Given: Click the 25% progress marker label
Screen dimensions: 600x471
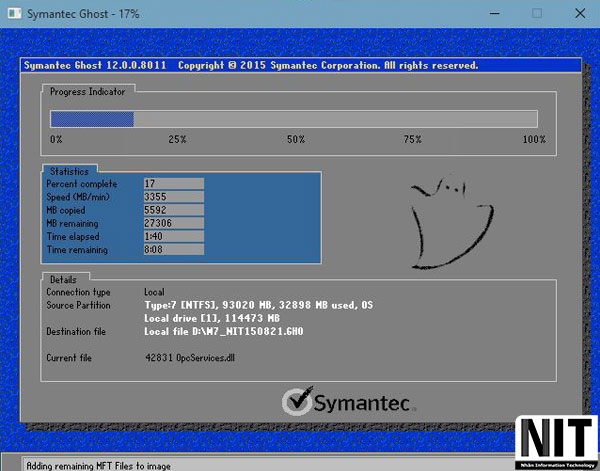Looking at the screenshot, I should (x=178, y=140).
